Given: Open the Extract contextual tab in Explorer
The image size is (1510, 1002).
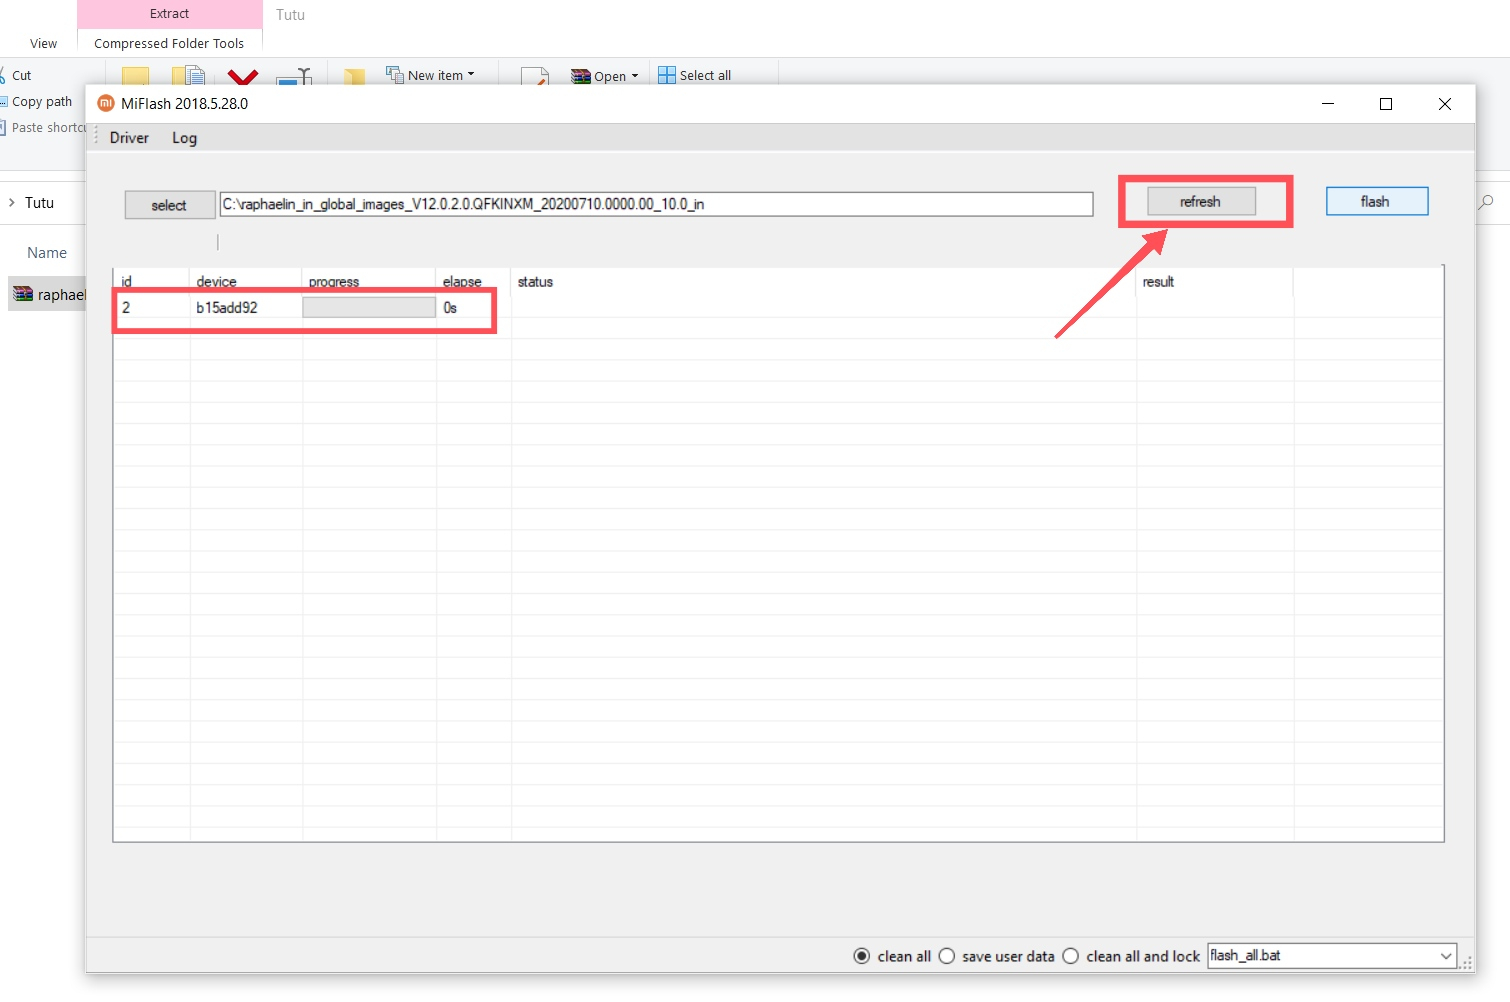Looking at the screenshot, I should coord(169,14).
